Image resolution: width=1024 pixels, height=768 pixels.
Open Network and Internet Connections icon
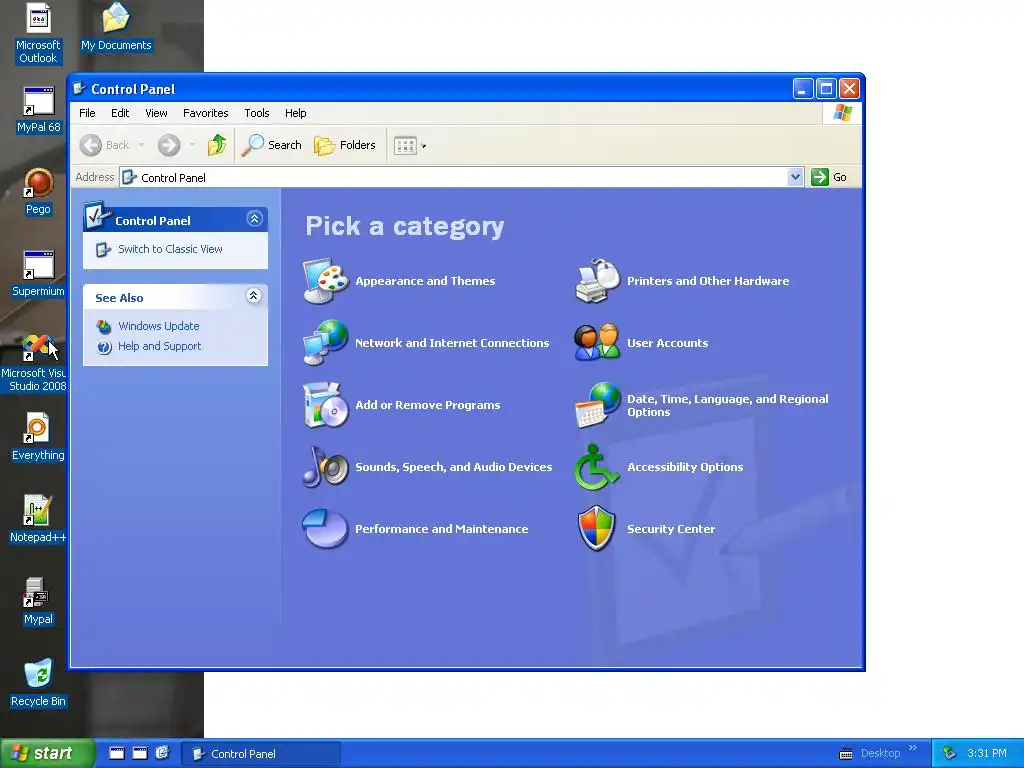325,342
